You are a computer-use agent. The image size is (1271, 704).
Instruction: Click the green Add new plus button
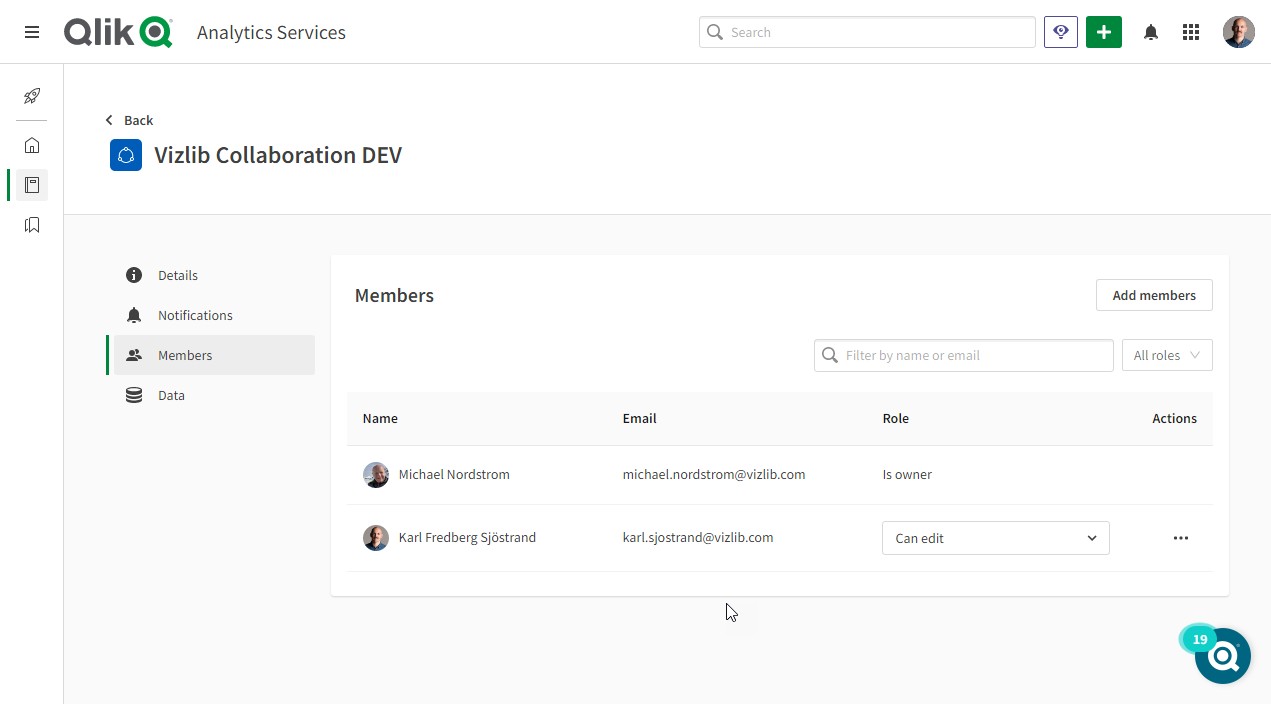coord(1104,32)
